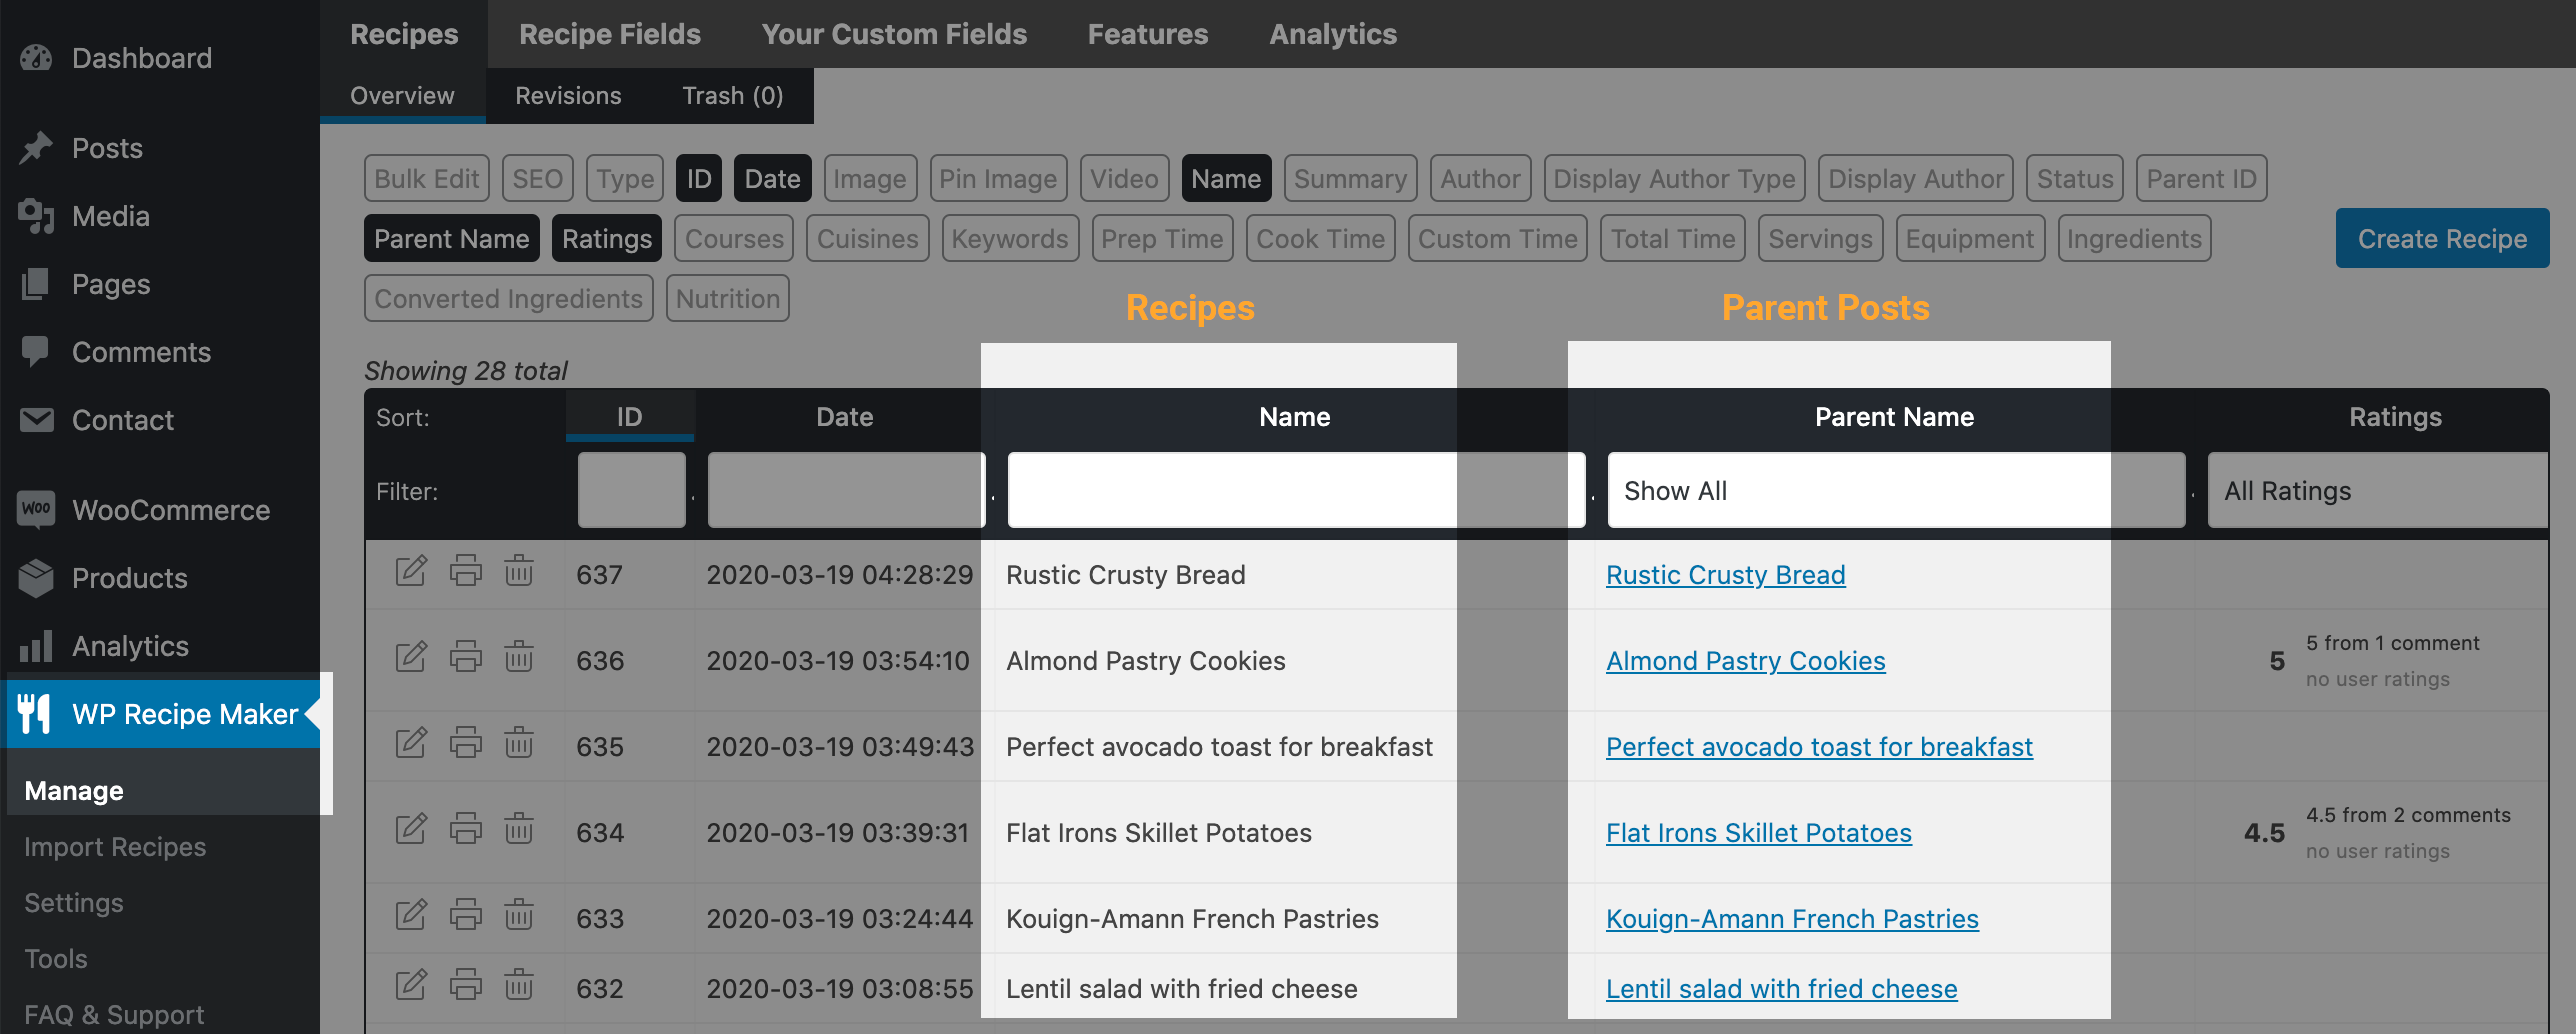Open WooCommerce from sidebar icon

[36, 509]
